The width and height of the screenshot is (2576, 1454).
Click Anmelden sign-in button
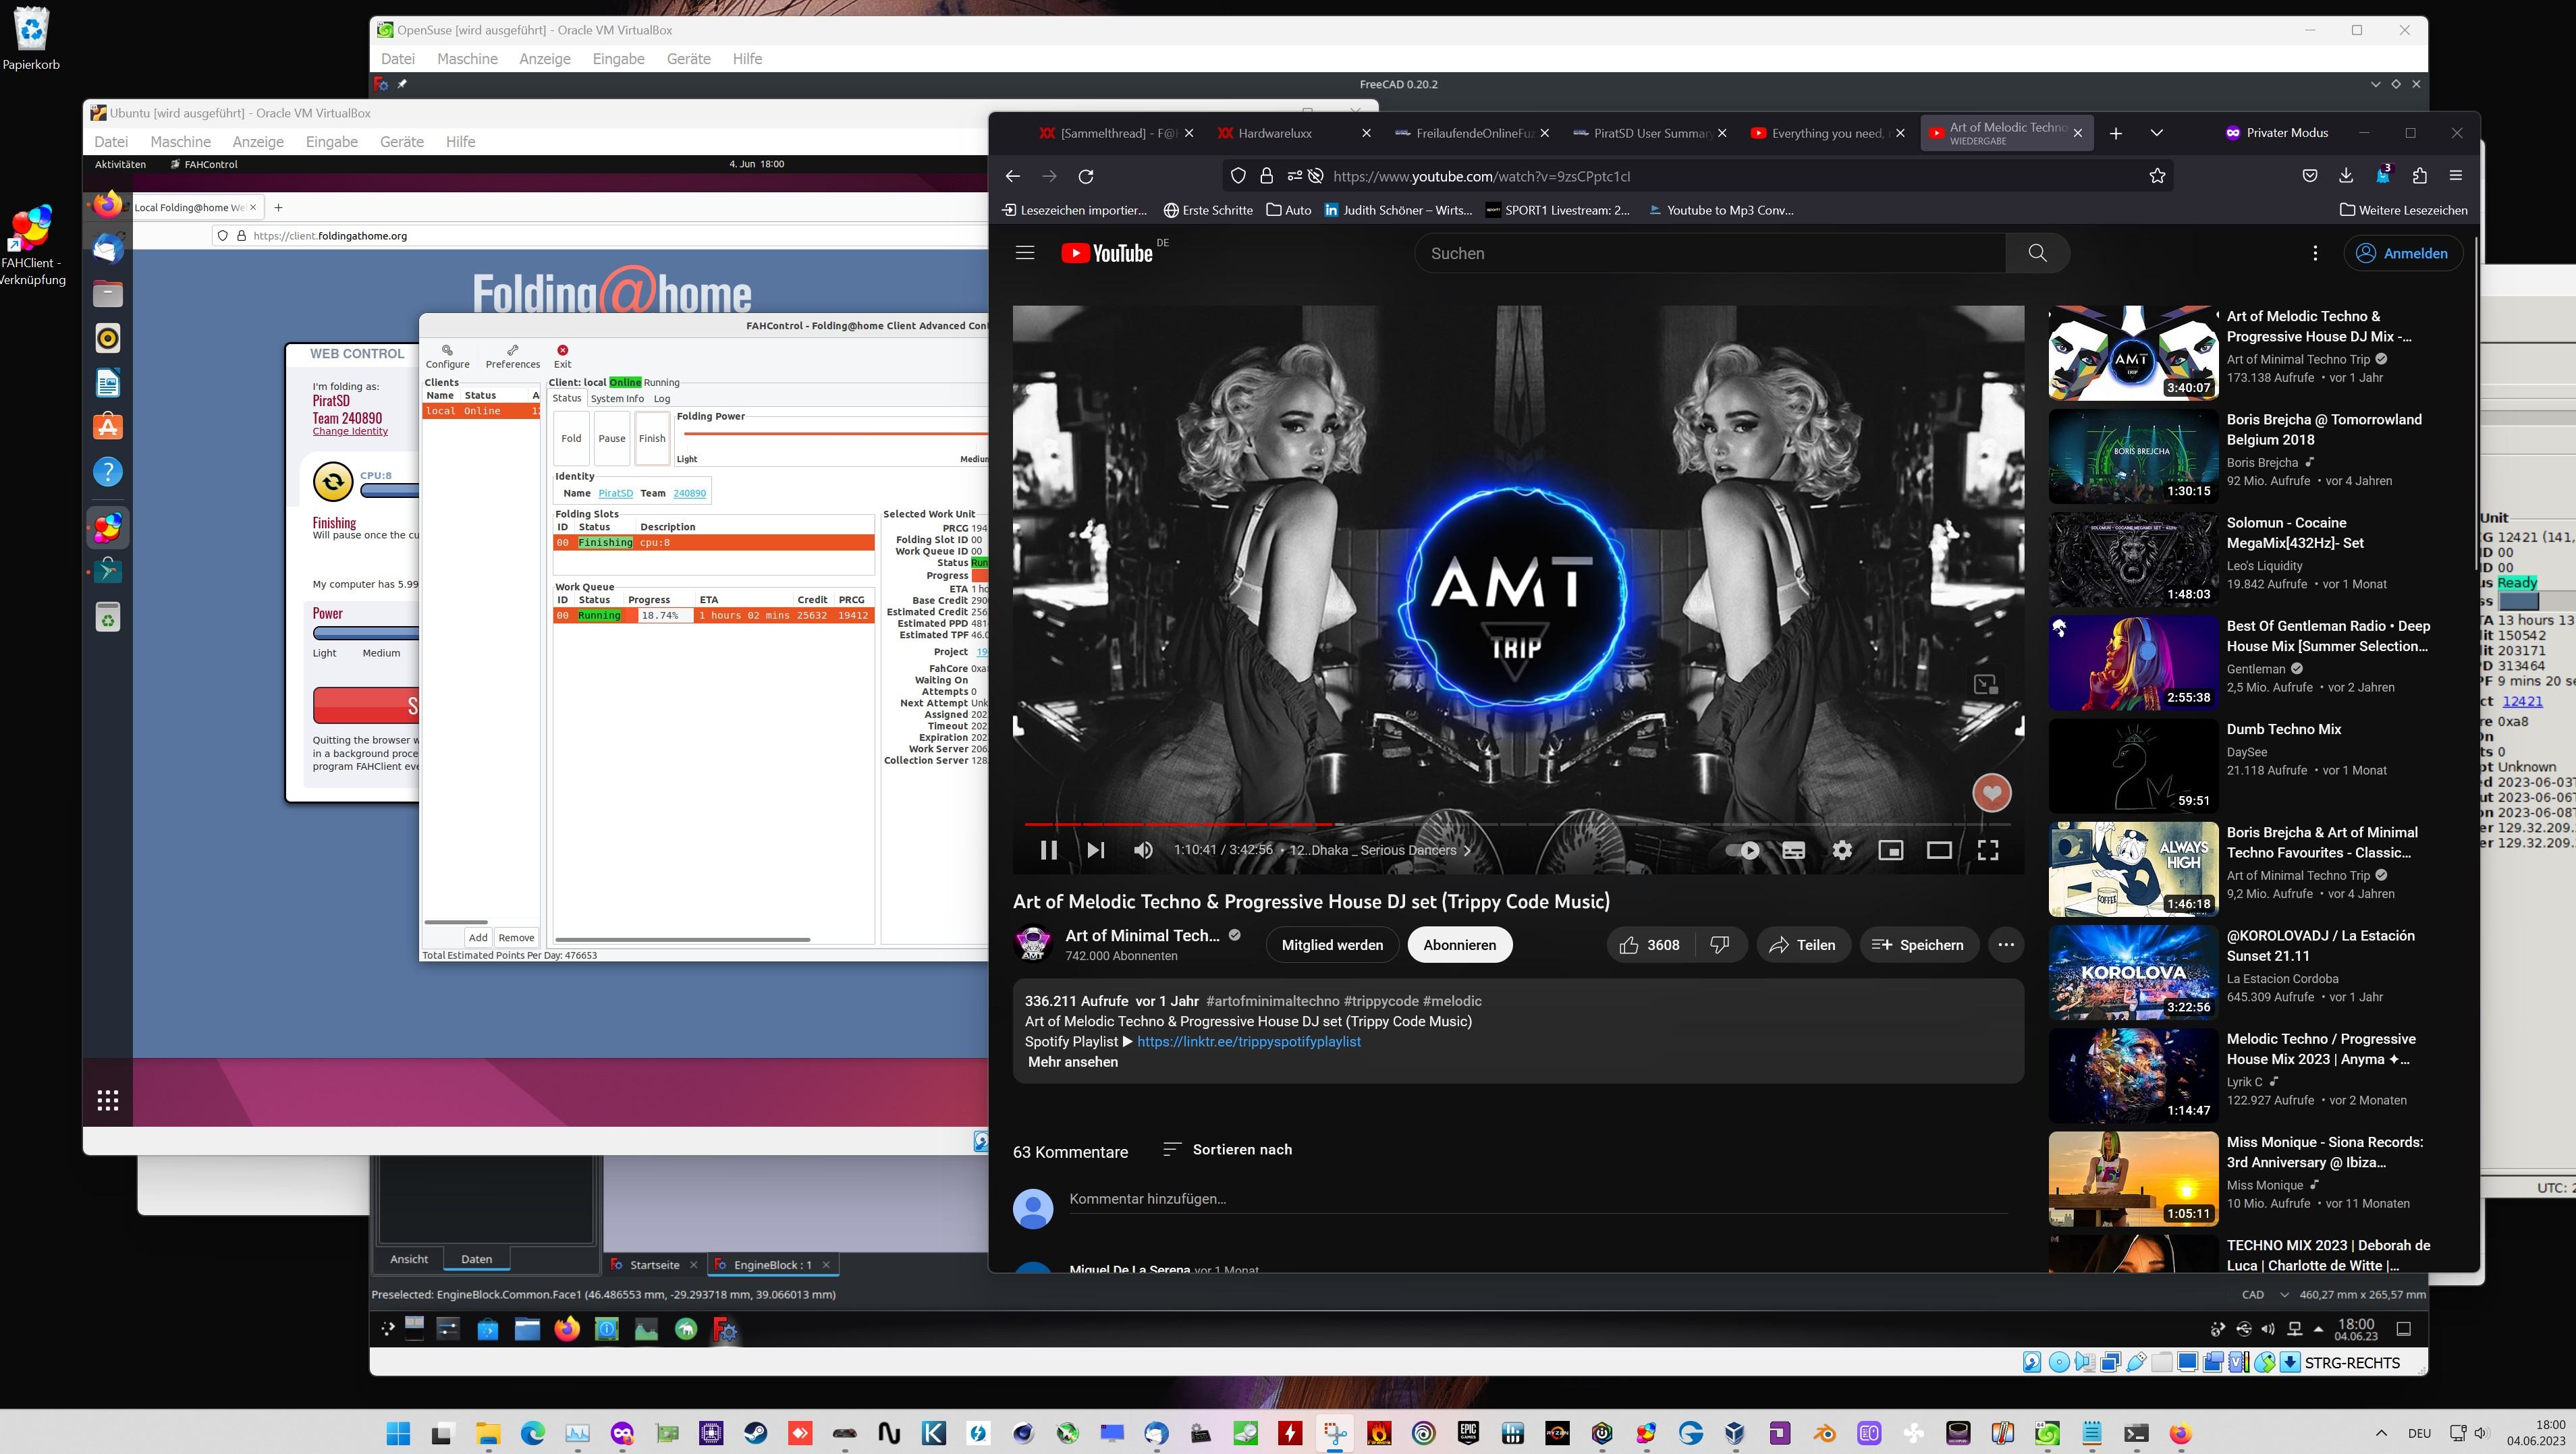[2402, 253]
